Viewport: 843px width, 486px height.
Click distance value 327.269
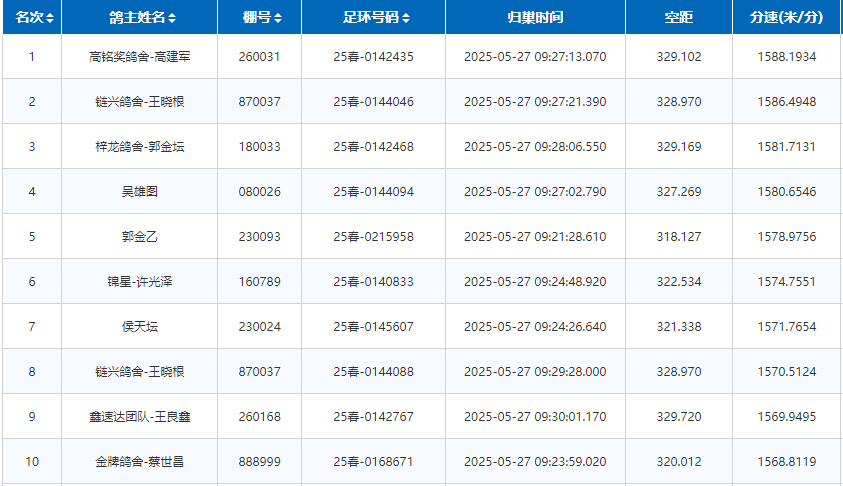point(679,191)
